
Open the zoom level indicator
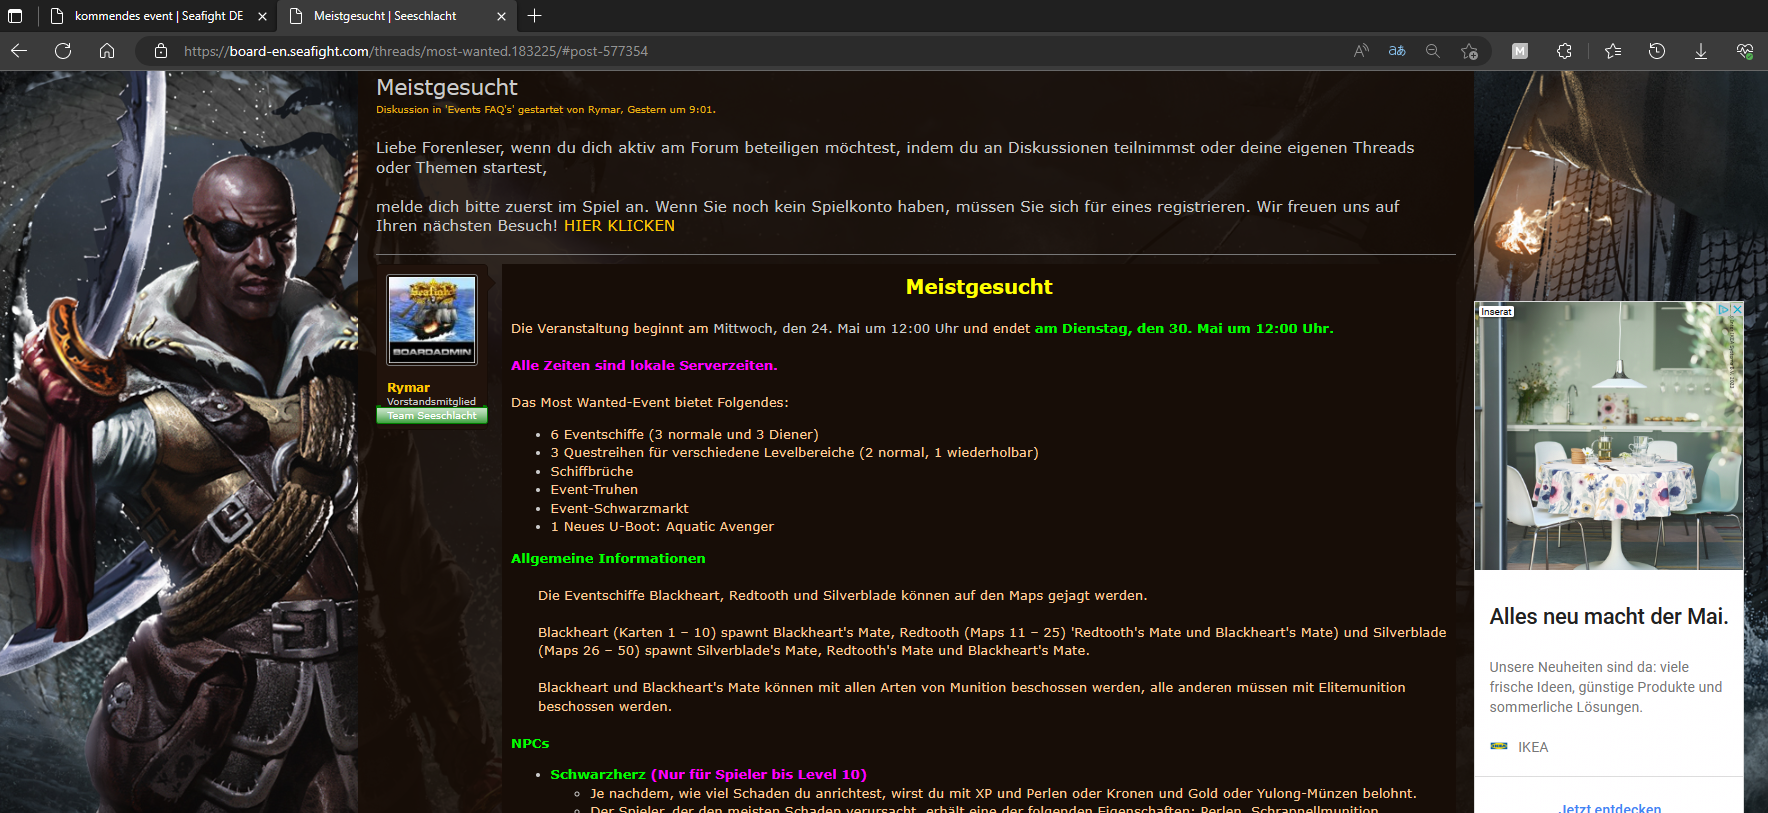coord(1433,51)
